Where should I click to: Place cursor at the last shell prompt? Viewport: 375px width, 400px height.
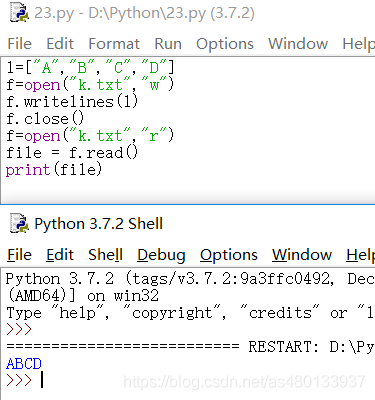(x=42, y=380)
